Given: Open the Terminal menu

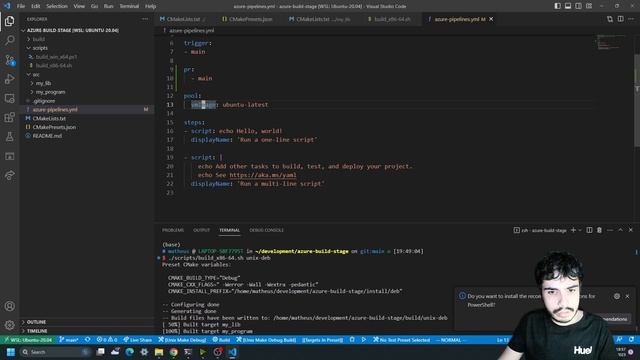Looking at the screenshot, I should (129, 6).
